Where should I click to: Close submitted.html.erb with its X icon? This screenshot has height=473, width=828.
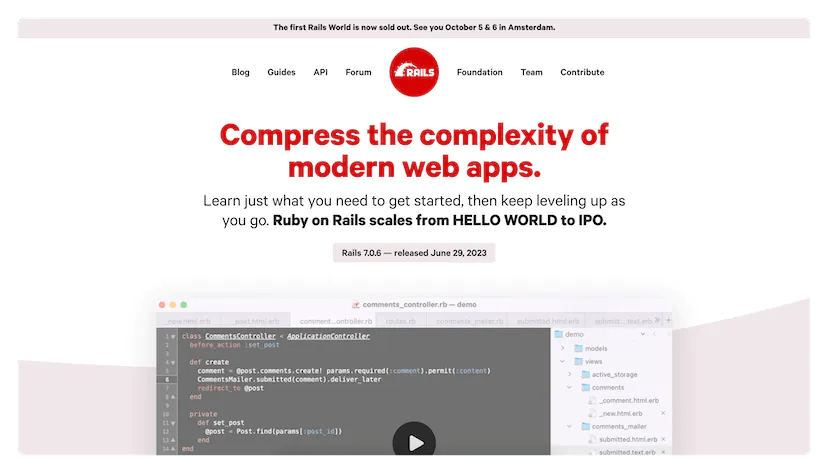pyautogui.click(x=663, y=439)
